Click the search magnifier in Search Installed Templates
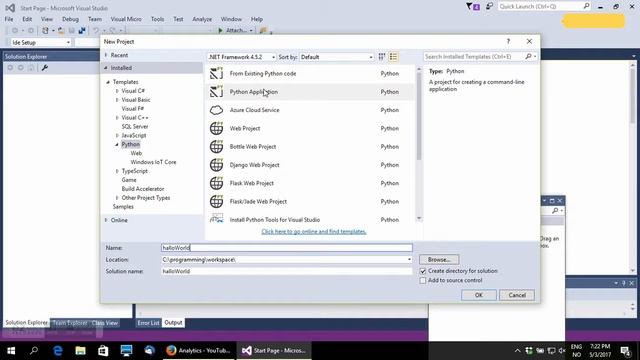Image resolution: width=640 pixels, height=360 pixels. [x=528, y=56]
